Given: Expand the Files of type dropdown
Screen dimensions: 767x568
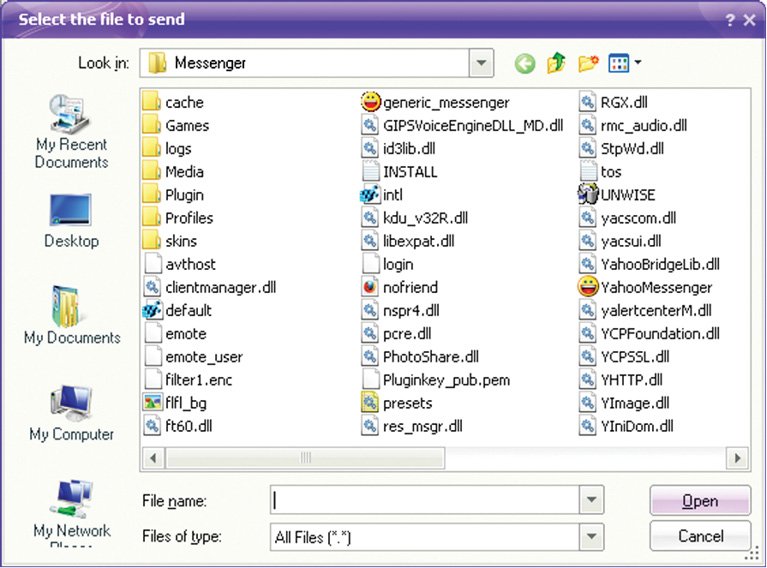Looking at the screenshot, I should 591,537.
